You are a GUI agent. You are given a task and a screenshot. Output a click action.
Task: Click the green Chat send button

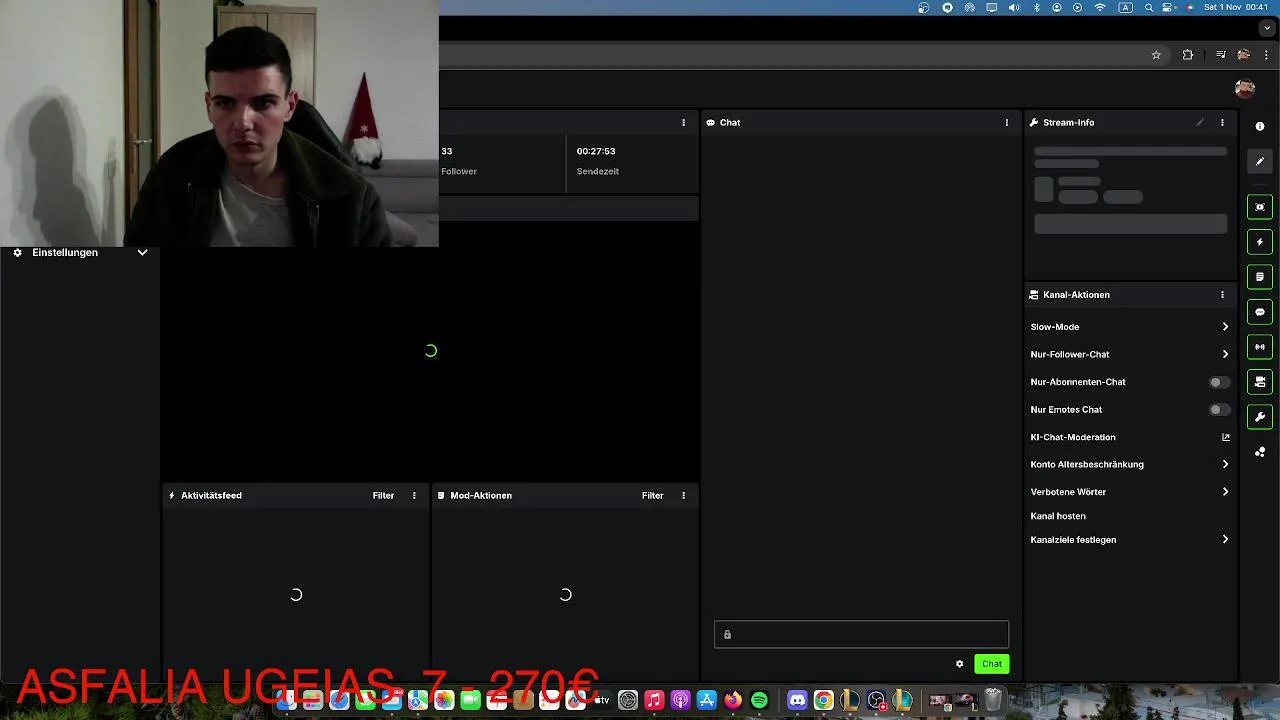pos(992,664)
